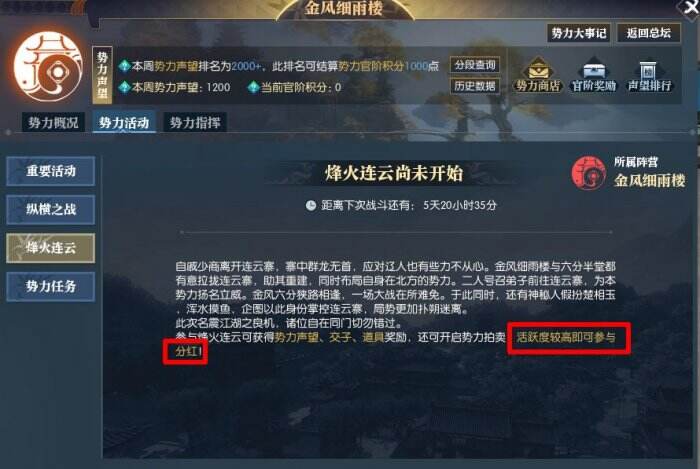Click the 历史数据 button

(x=475, y=86)
